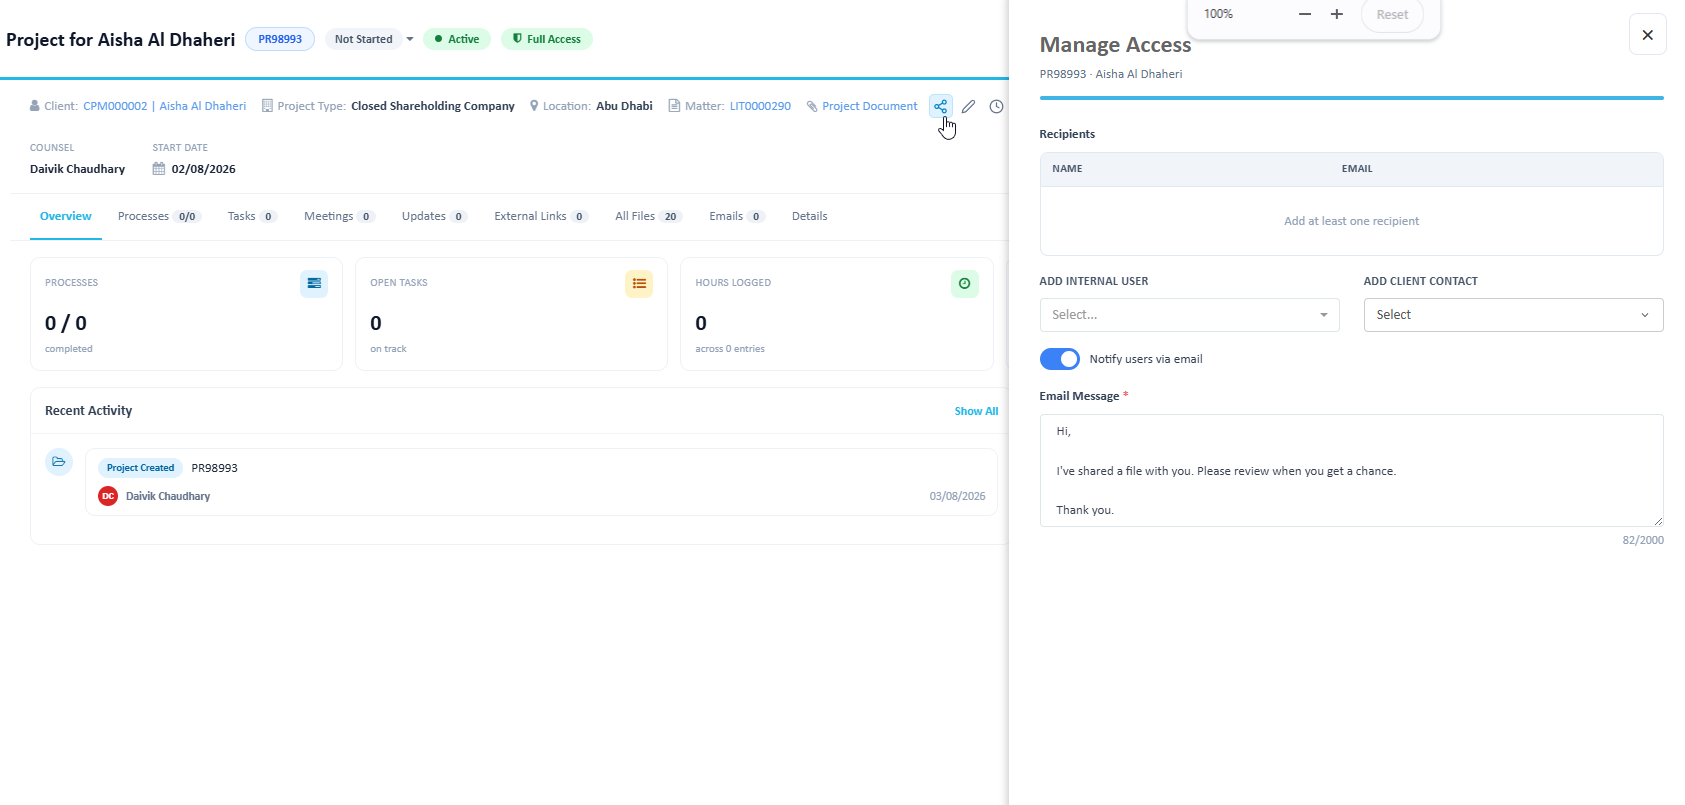The width and height of the screenshot is (1685, 805).
Task: Click the Processes card list icon
Action: point(314,284)
